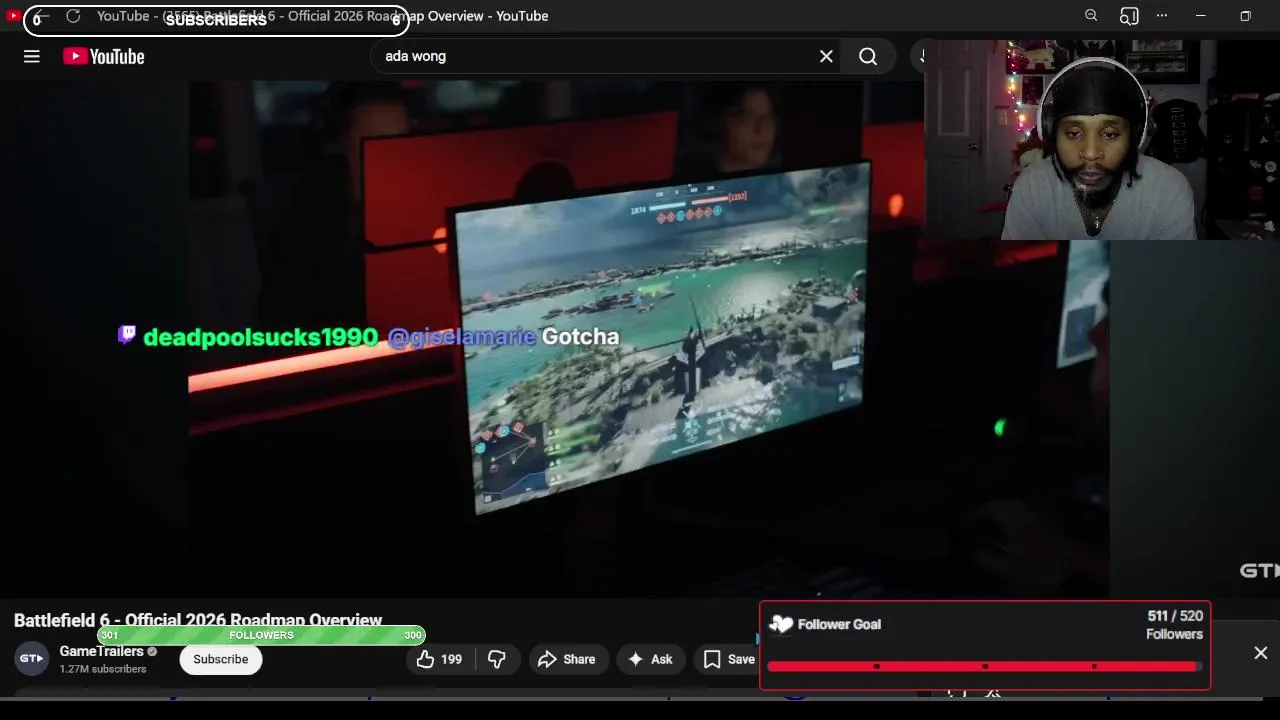Viewport: 1280px width, 720px height.
Task: Close the panel with the X beside Follower Goal
Action: tap(1261, 653)
